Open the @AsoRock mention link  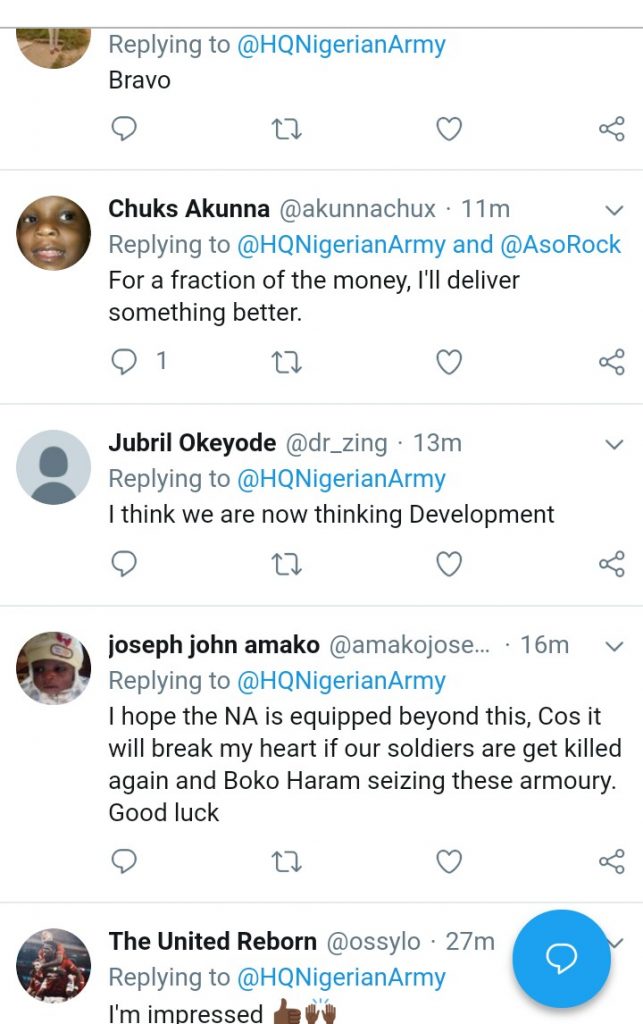point(561,245)
